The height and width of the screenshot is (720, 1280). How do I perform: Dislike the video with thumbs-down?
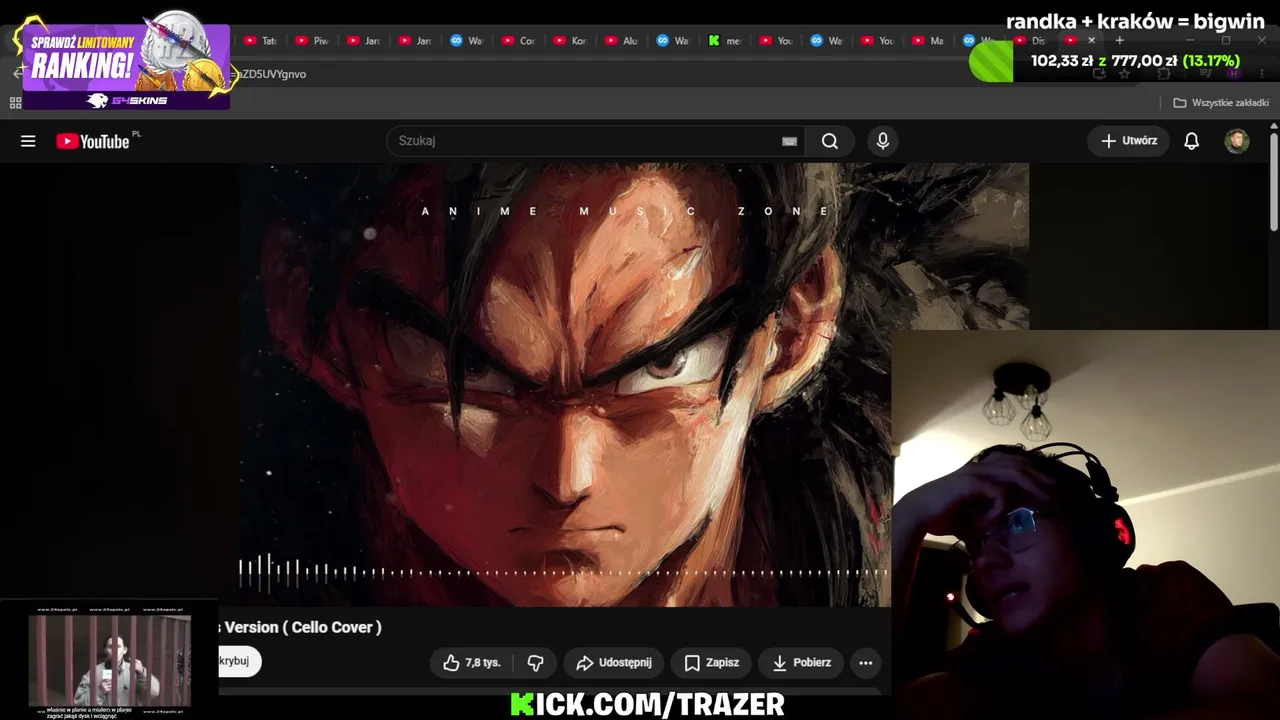536,662
